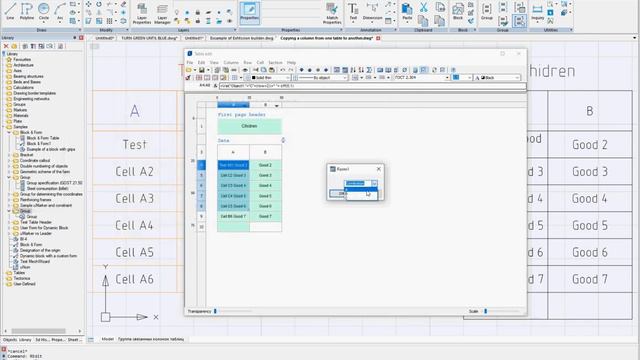This screenshot has height=360, width=640.
Task: Open File menu in Table edit window
Action: click(x=190, y=62)
